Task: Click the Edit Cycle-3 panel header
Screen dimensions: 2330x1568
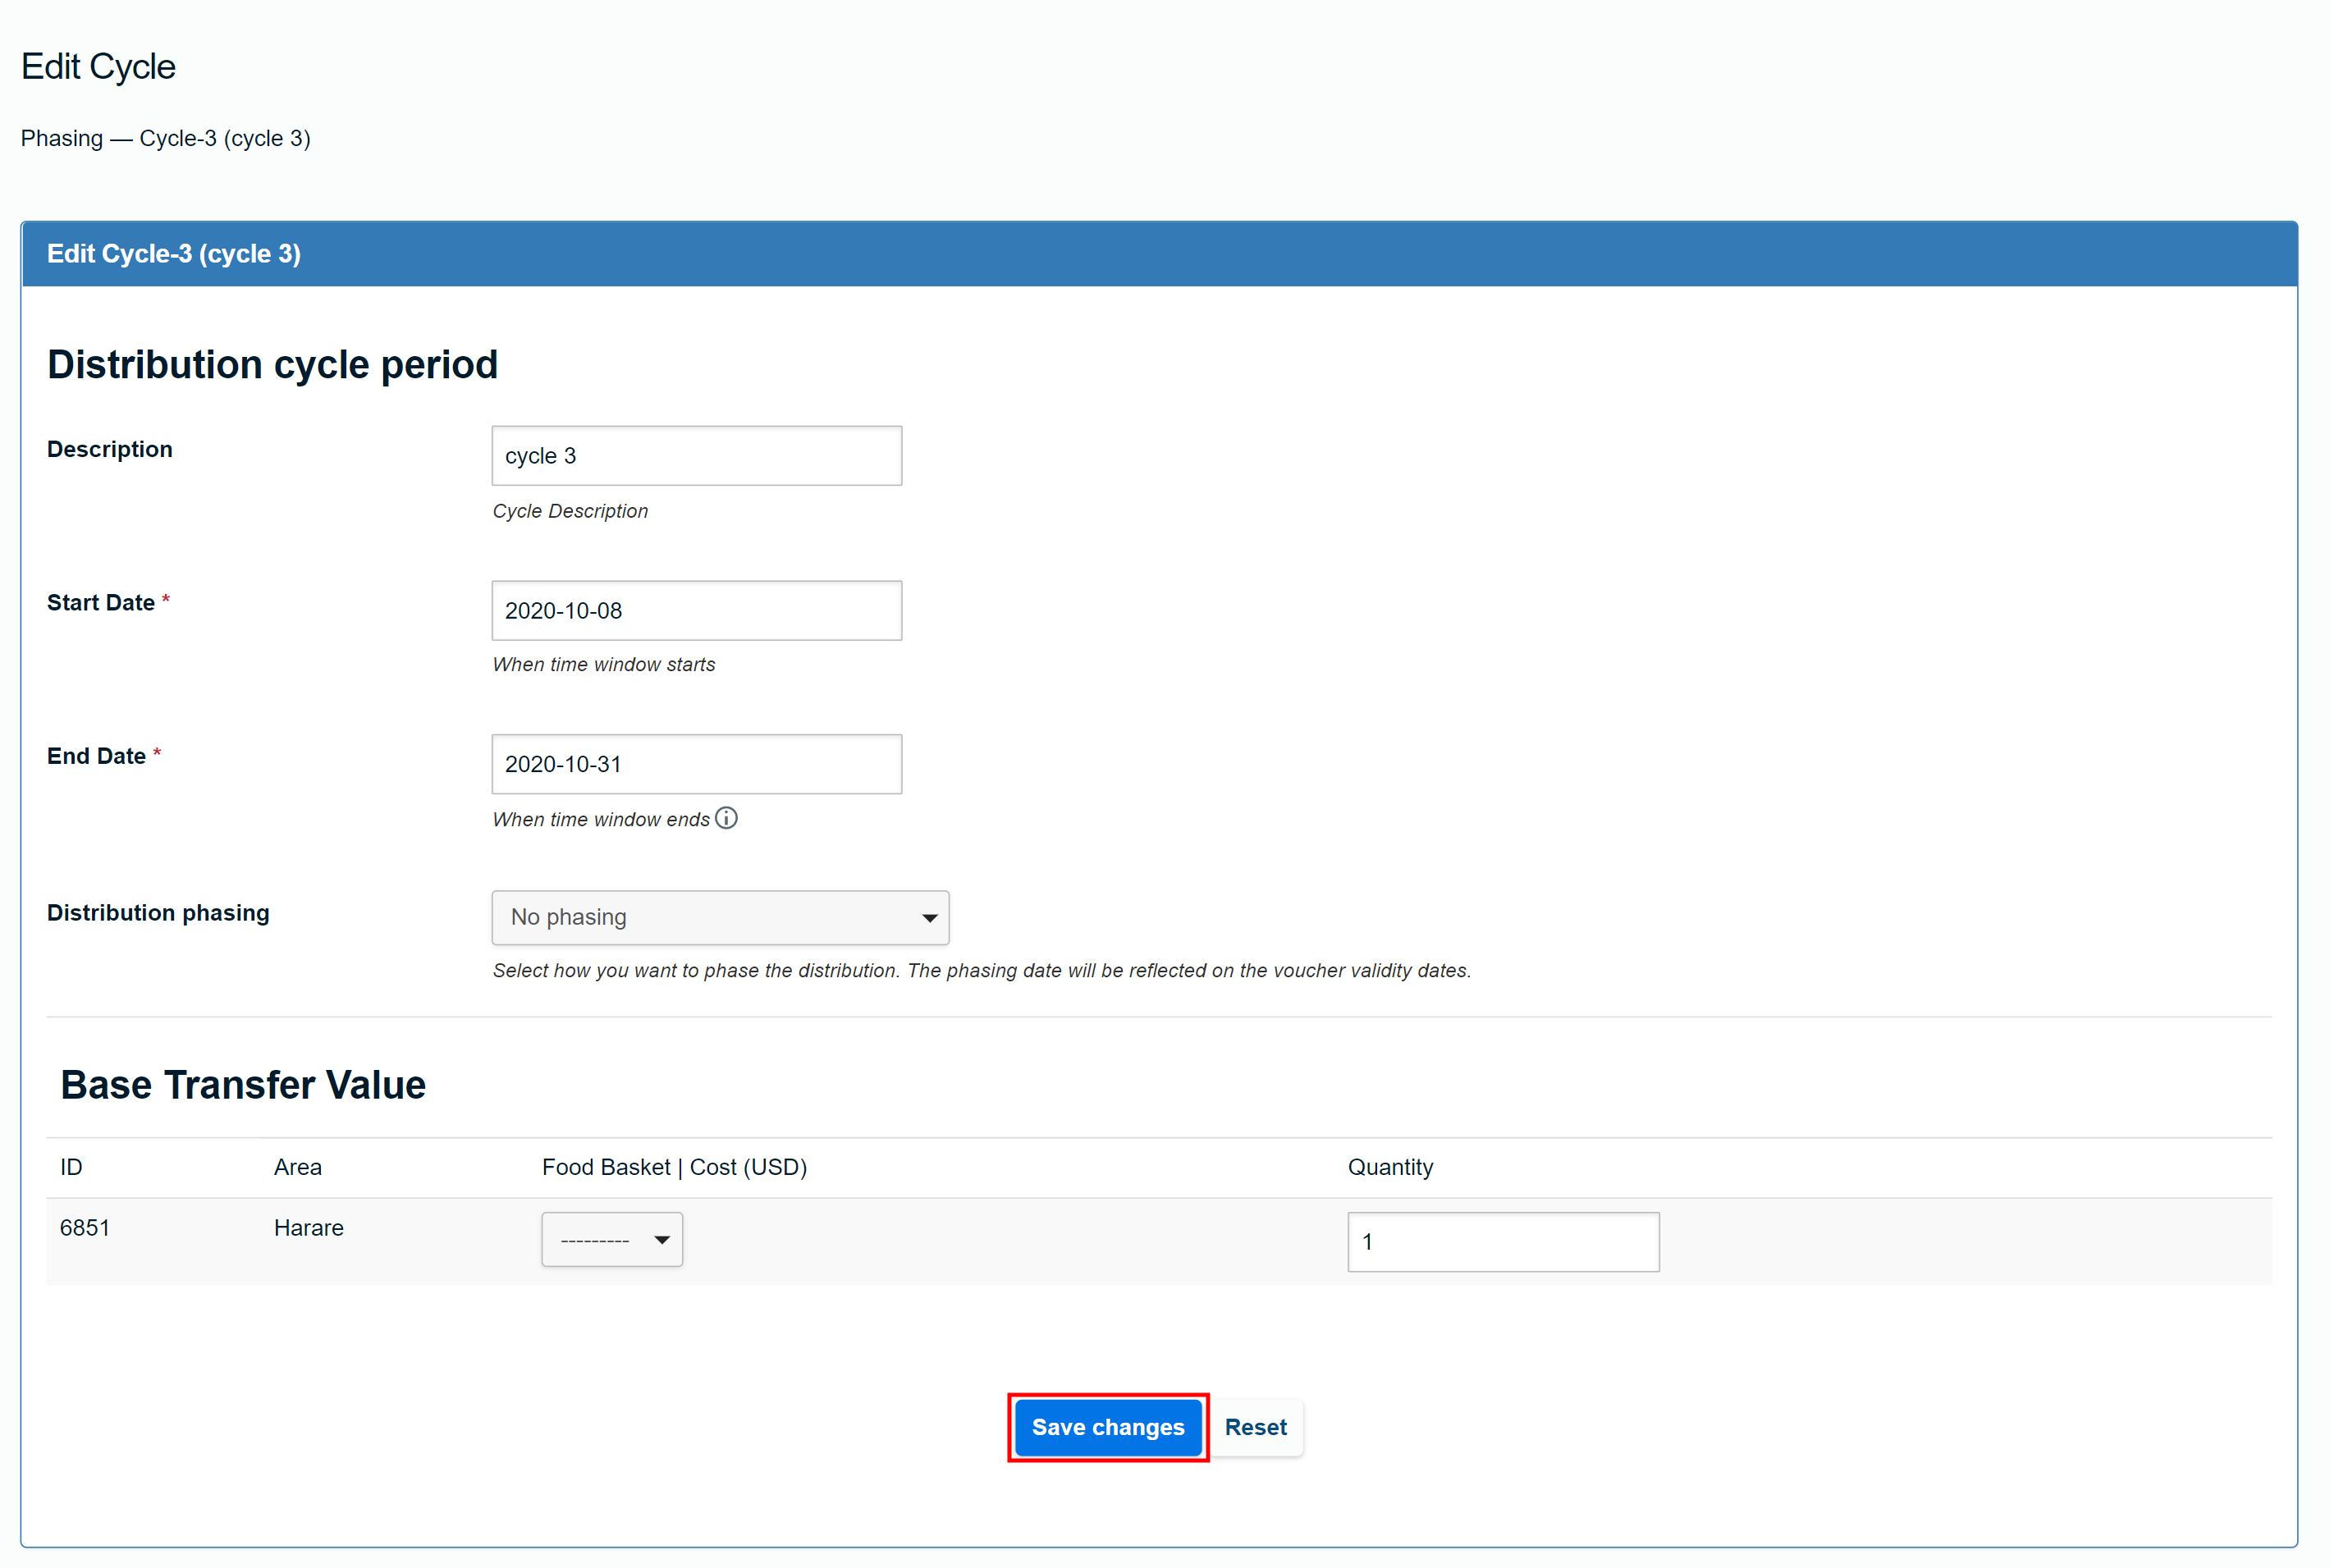Action: point(174,254)
